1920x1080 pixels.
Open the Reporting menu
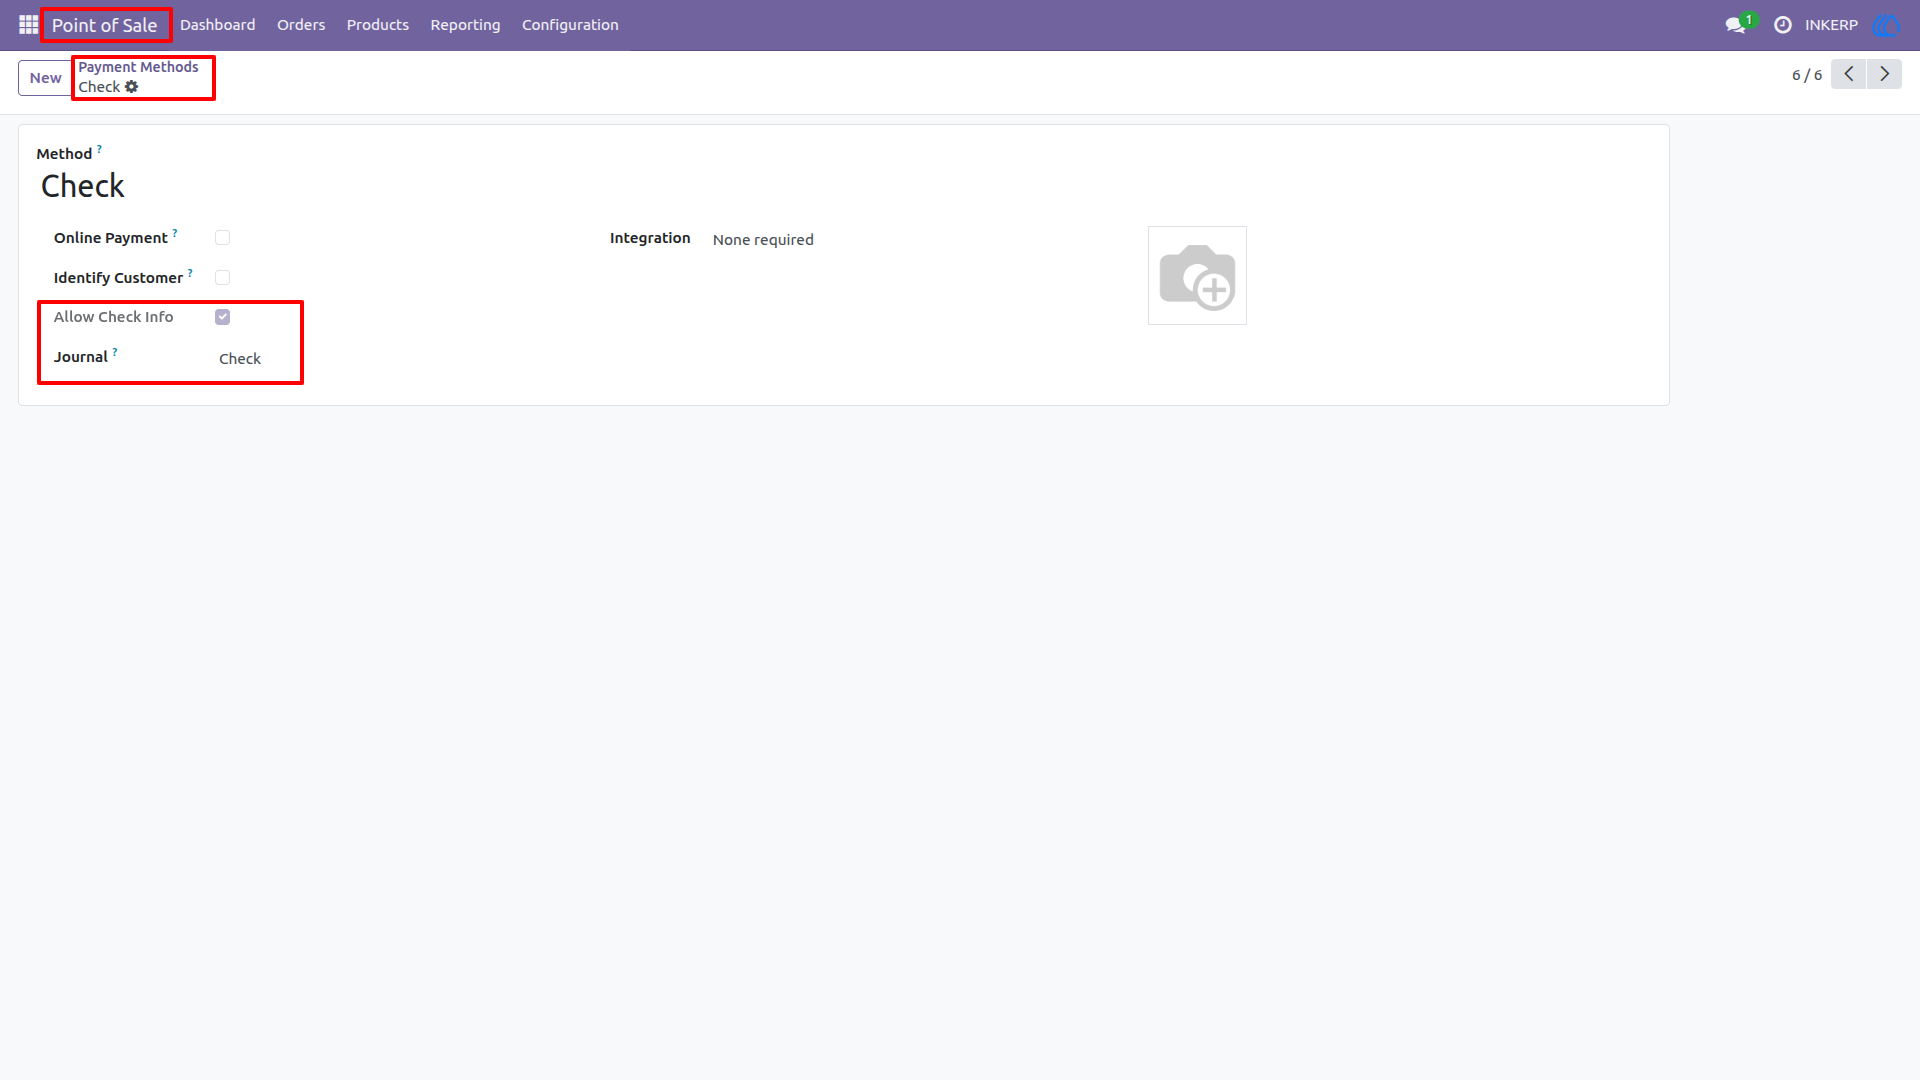(465, 25)
